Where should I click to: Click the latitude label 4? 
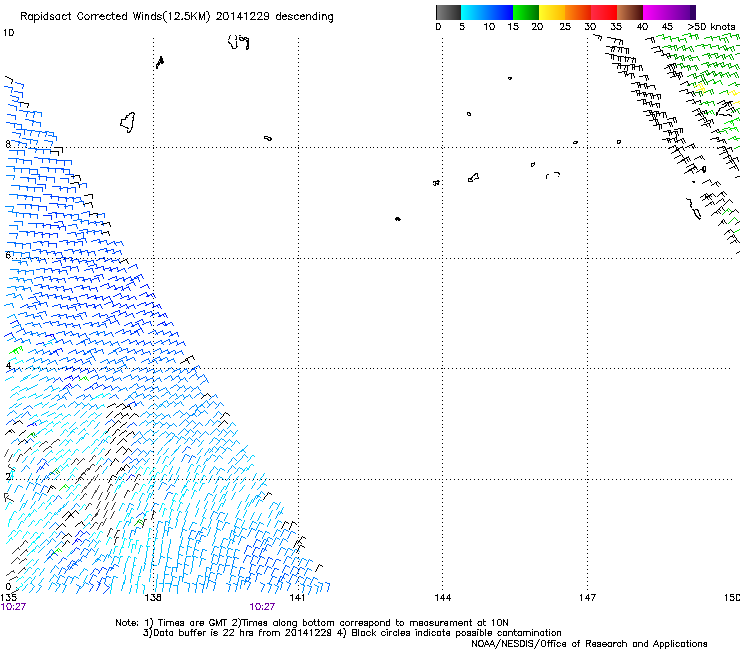(8, 365)
